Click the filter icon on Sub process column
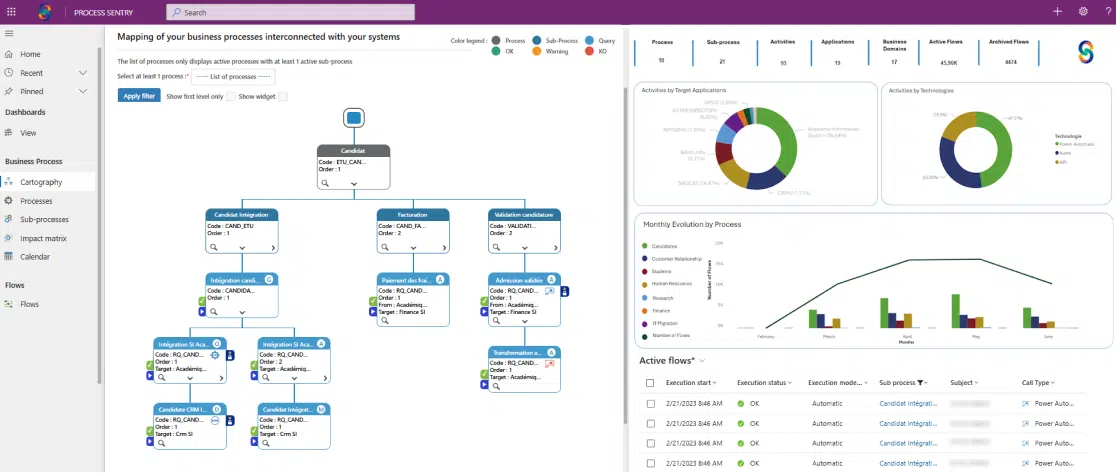This screenshot has width=1116, height=473. click(x=921, y=383)
